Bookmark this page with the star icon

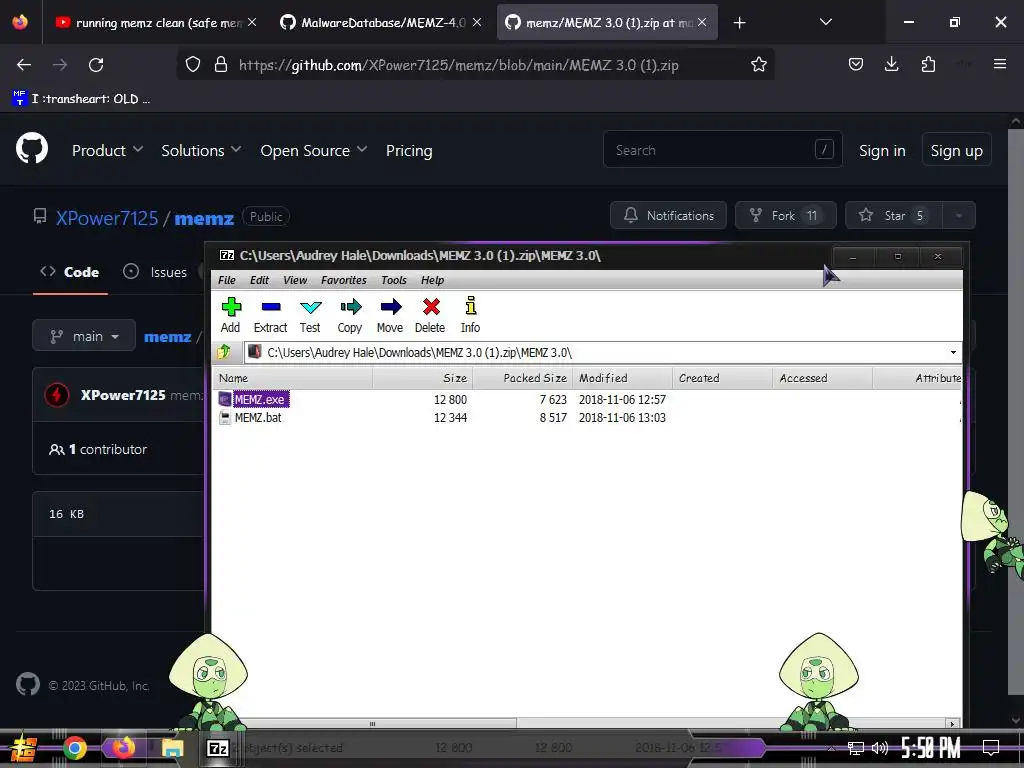click(x=758, y=65)
